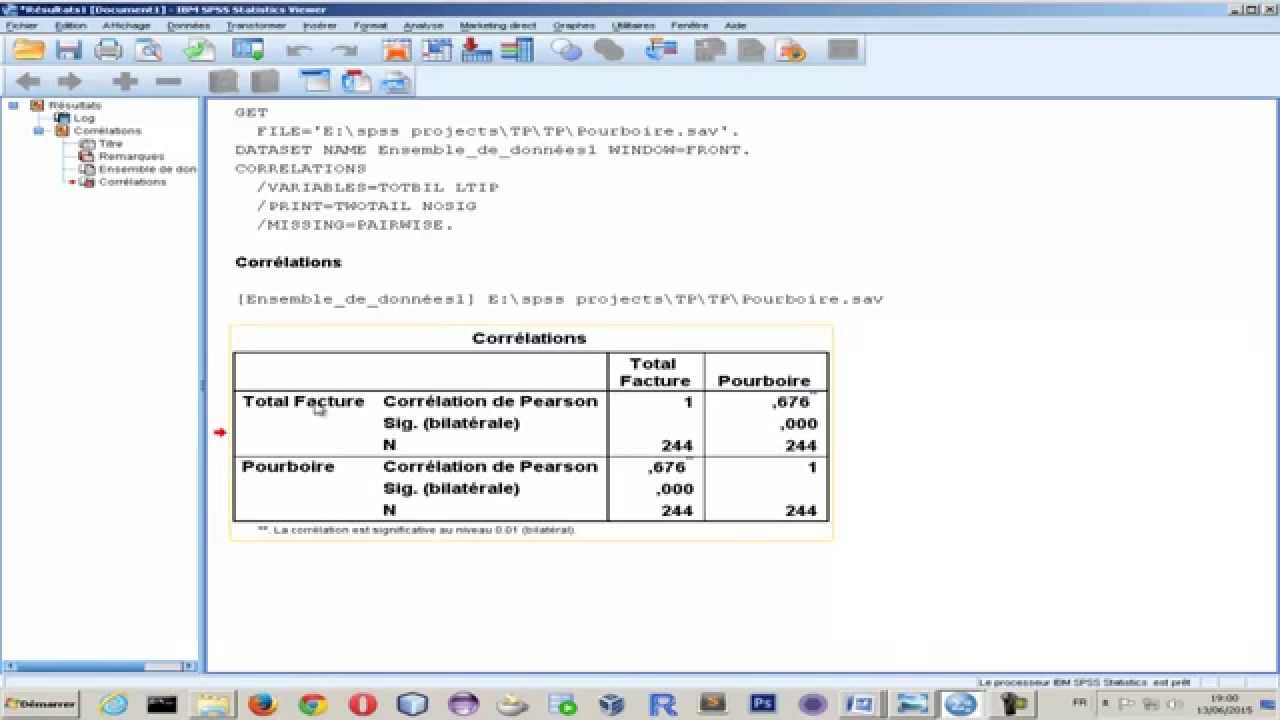
Task: Click the Insert Title icon
Action: pos(356,82)
